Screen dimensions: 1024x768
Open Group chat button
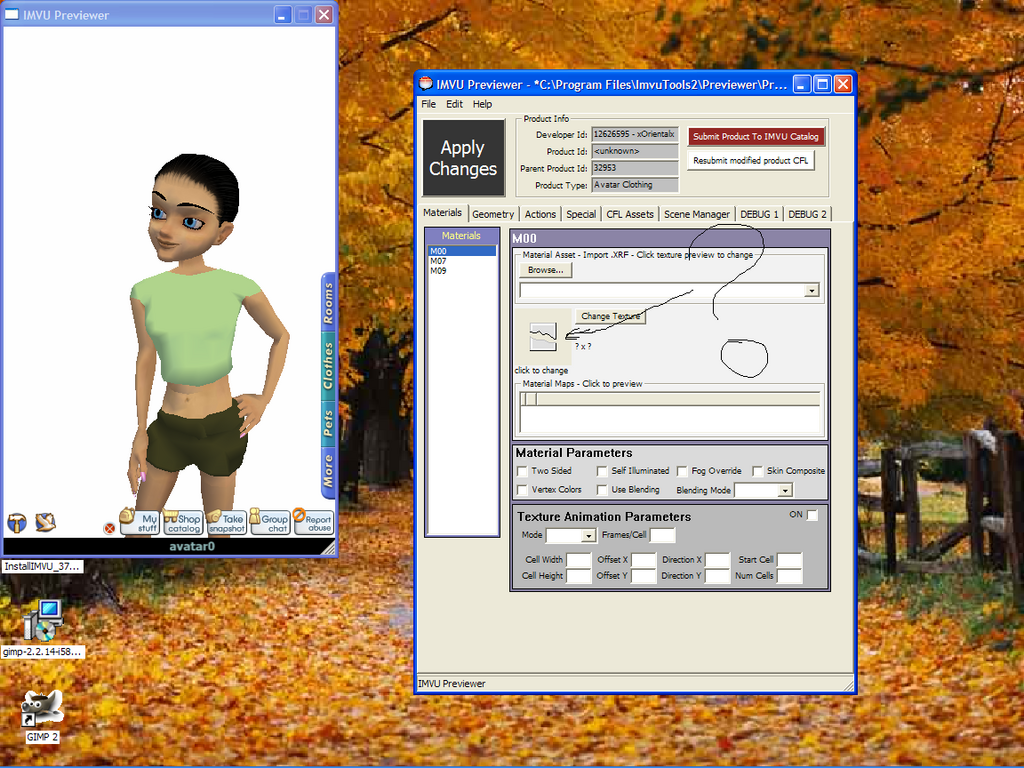[x=270, y=521]
